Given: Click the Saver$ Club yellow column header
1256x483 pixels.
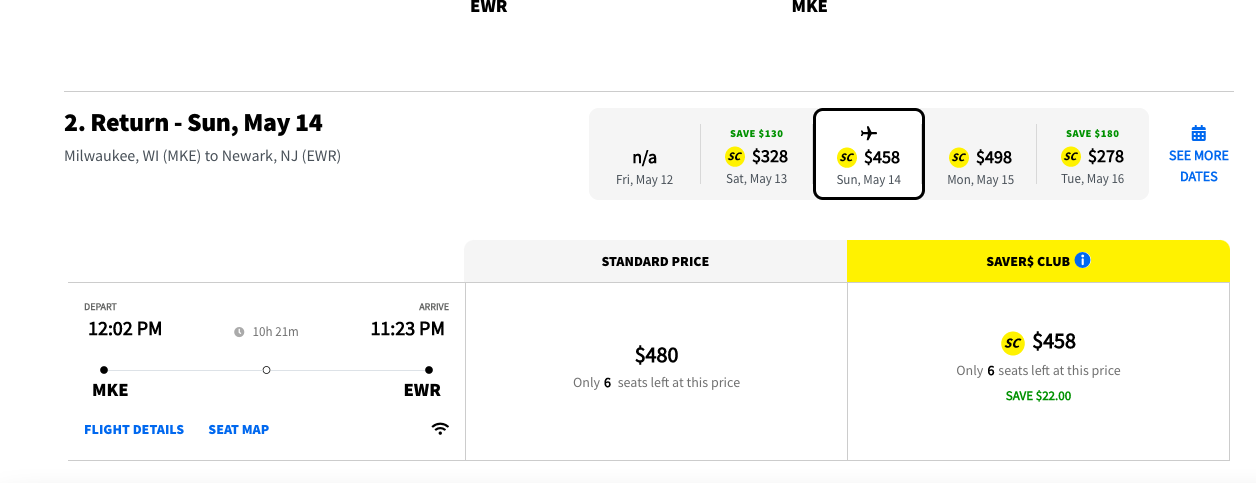Looking at the screenshot, I should click(x=1038, y=261).
